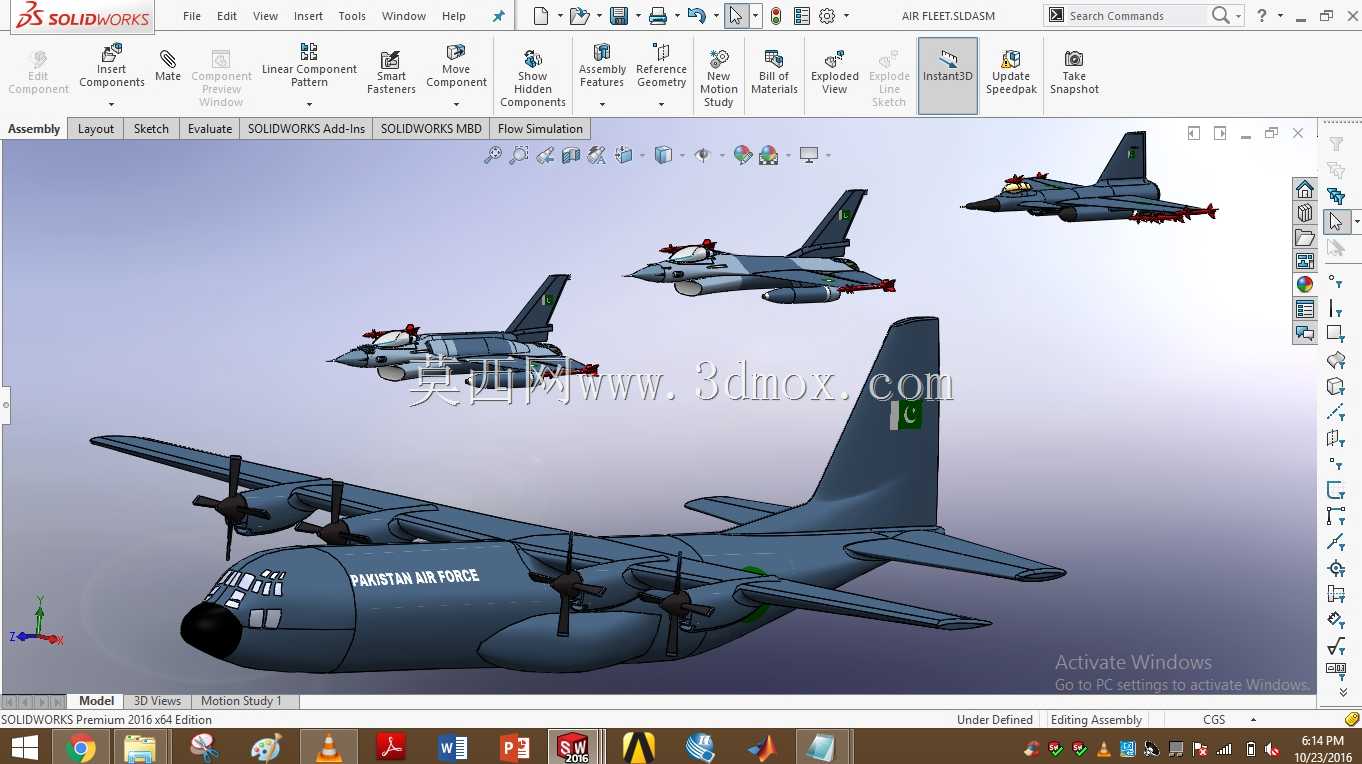Open VLC media player from the taskbar

coord(328,747)
